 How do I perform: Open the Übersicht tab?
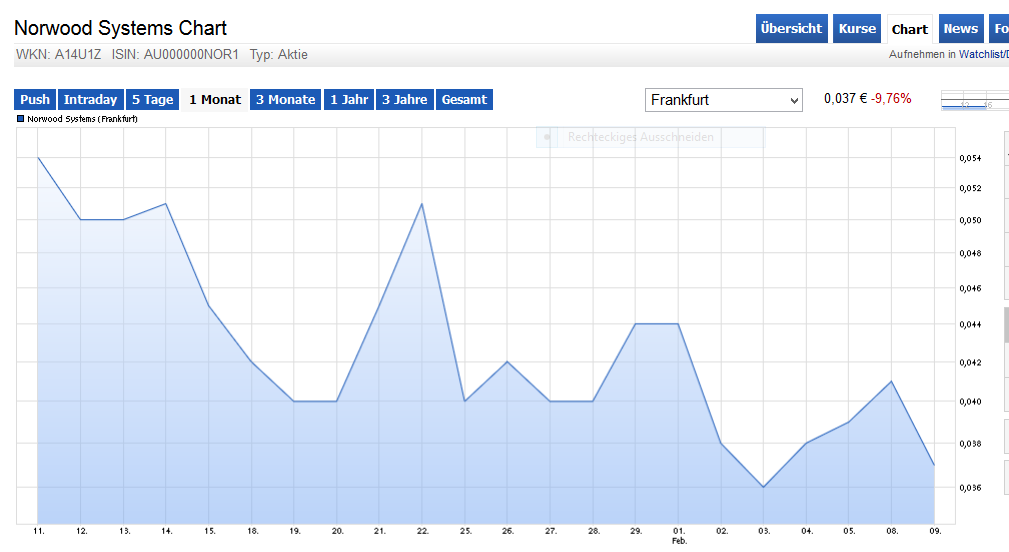pyautogui.click(x=791, y=29)
